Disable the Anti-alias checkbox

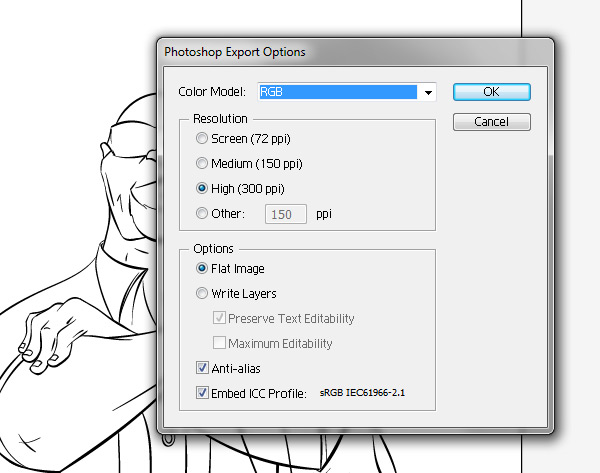click(203, 369)
